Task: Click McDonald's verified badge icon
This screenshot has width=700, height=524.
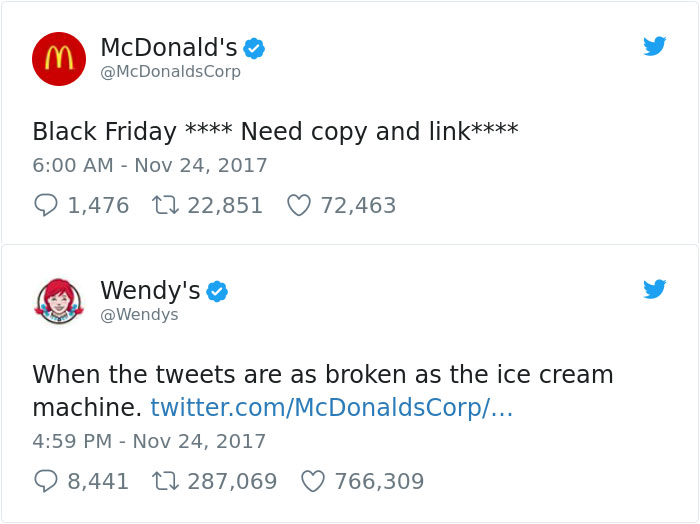Action: [x=254, y=48]
